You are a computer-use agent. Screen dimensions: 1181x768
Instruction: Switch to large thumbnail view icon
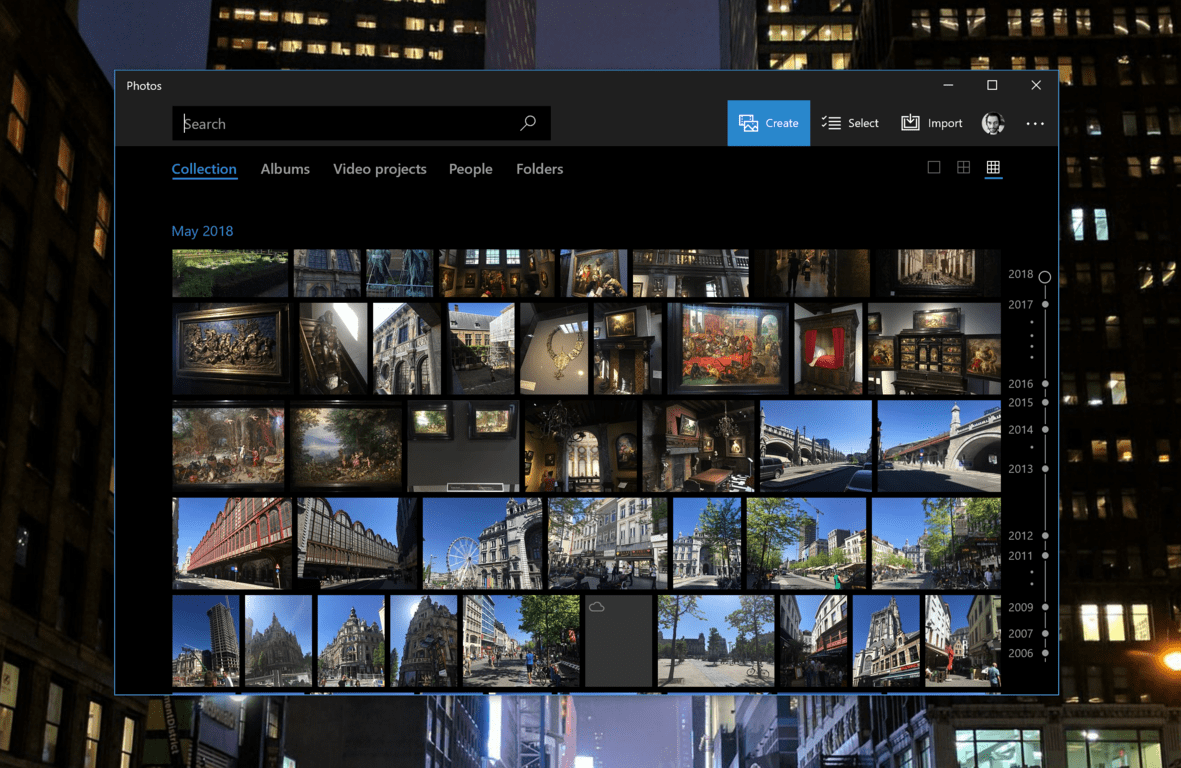[934, 167]
